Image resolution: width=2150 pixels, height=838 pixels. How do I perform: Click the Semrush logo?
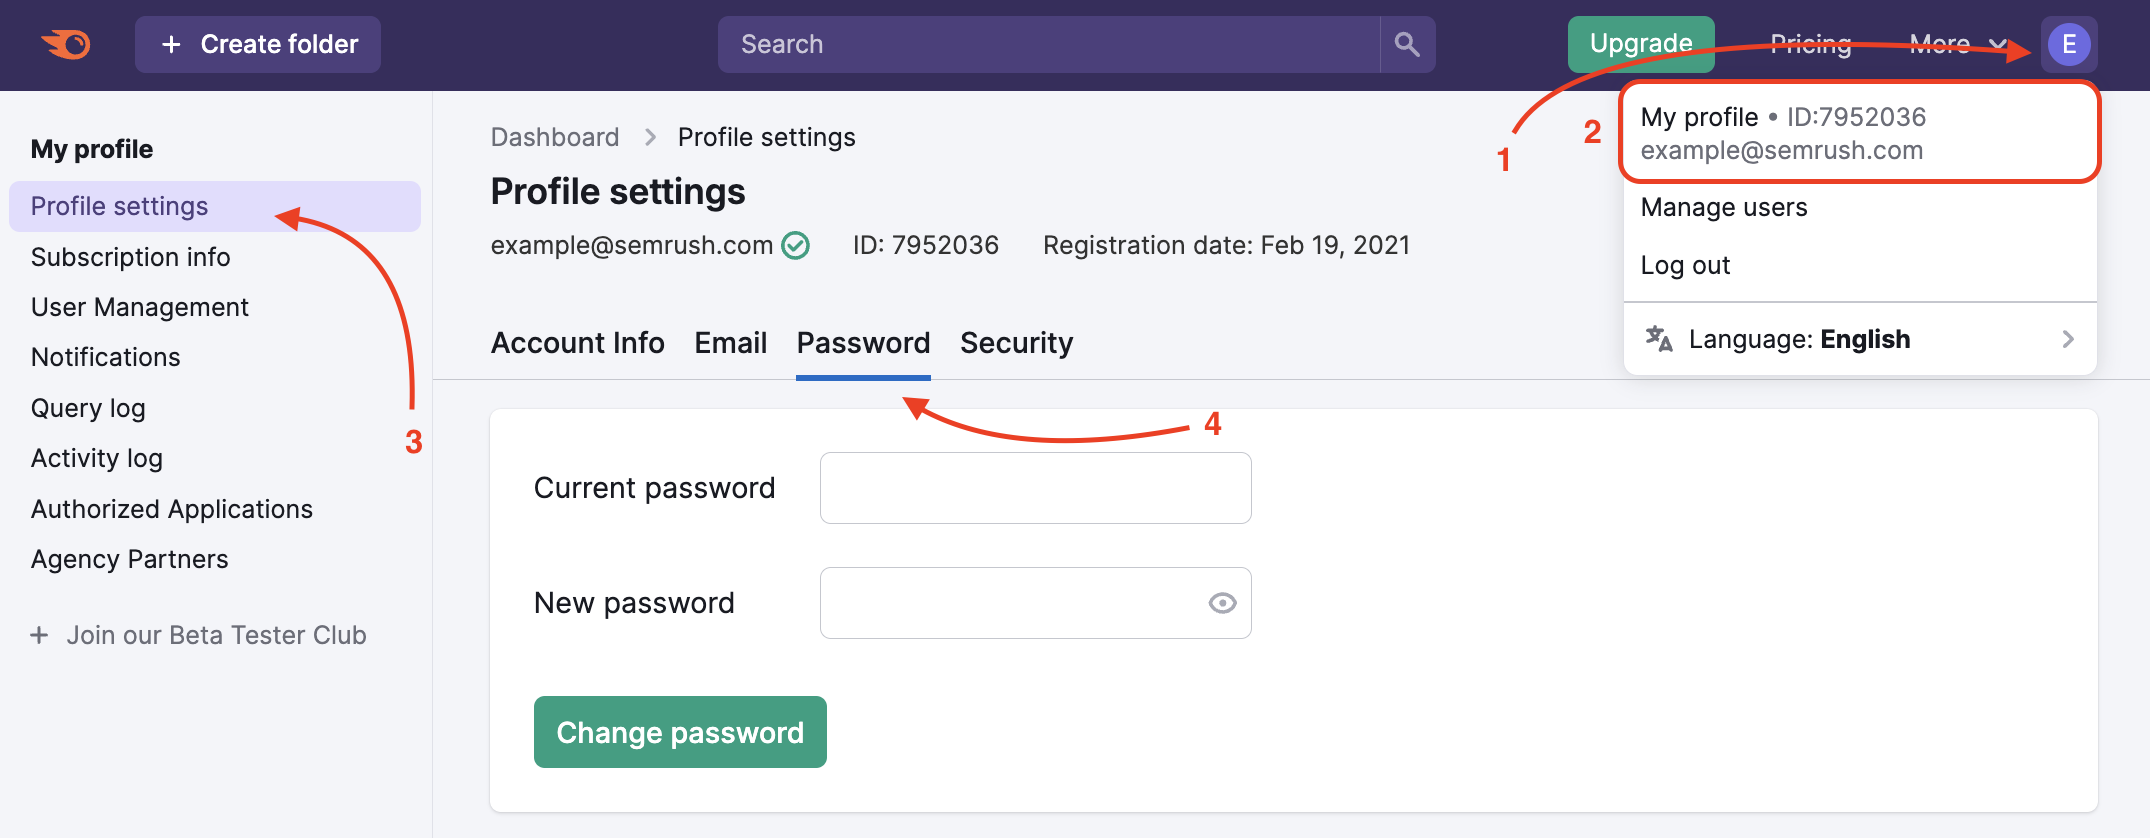(x=67, y=44)
